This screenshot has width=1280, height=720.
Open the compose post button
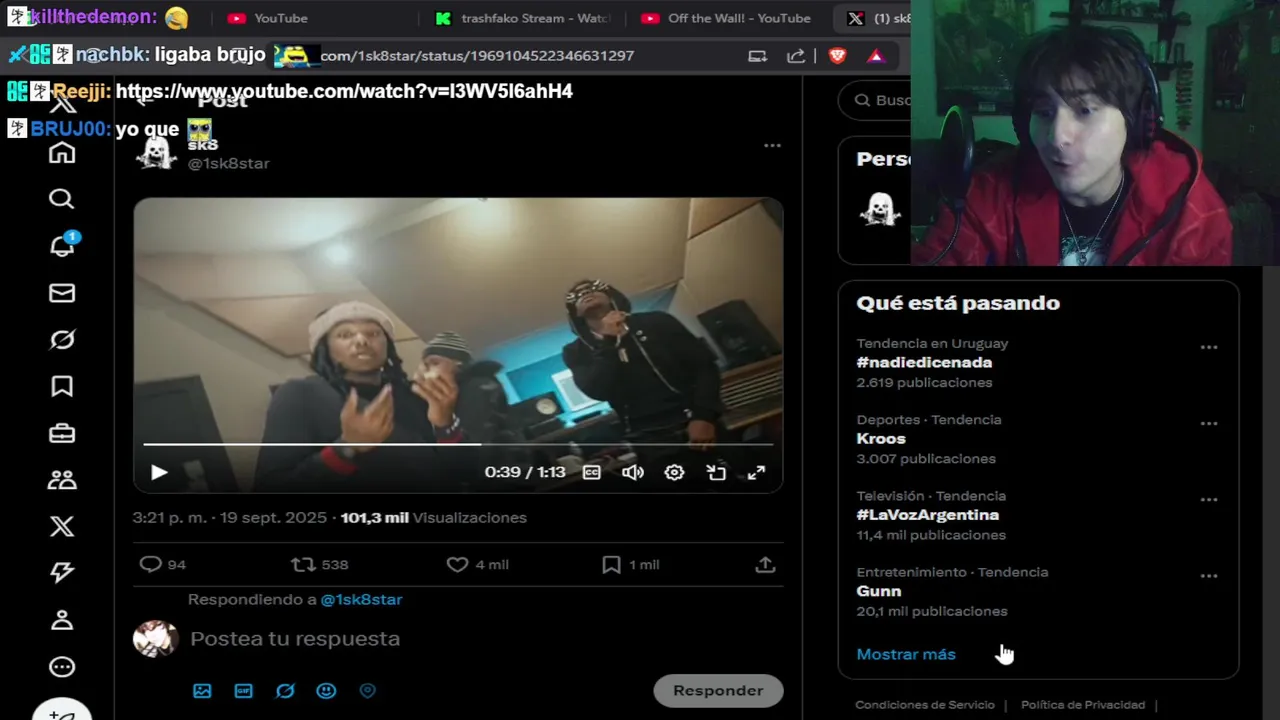pos(62,709)
